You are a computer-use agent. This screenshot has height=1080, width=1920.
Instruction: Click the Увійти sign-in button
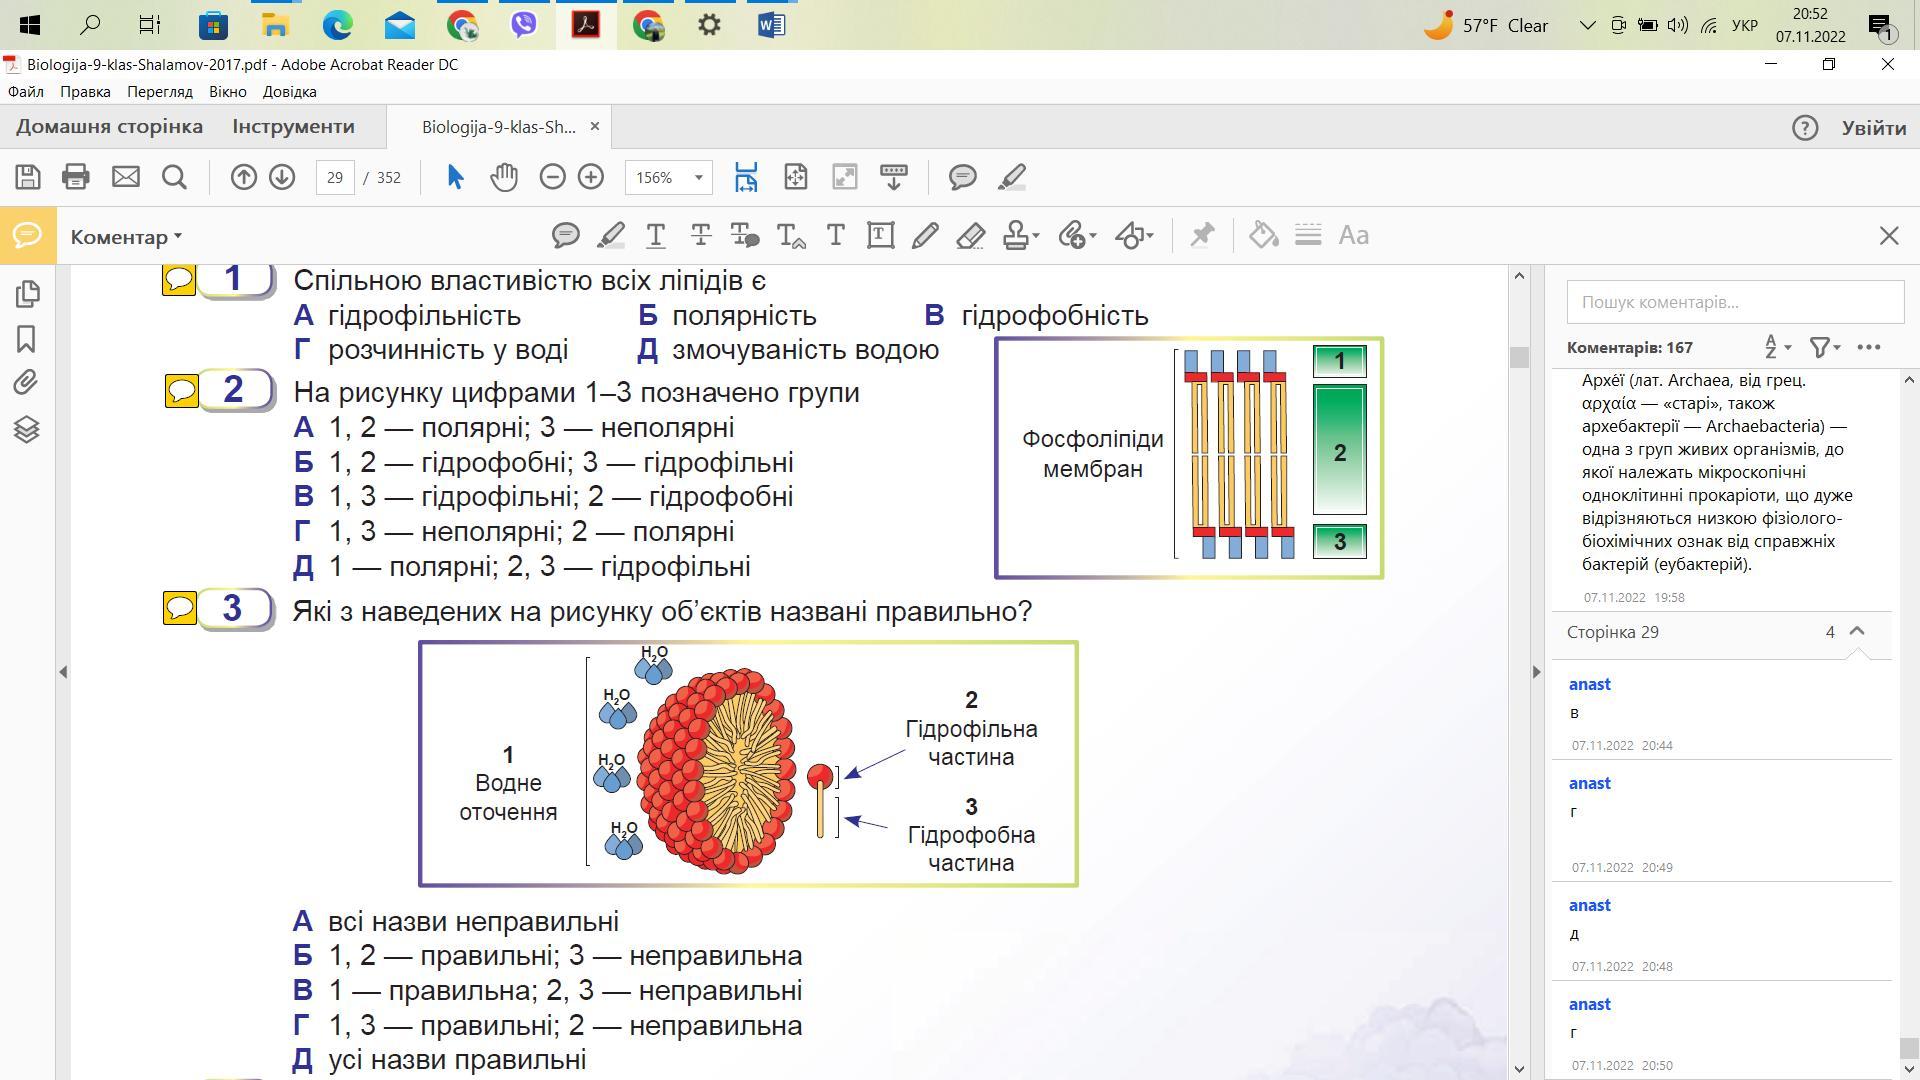(x=1874, y=128)
